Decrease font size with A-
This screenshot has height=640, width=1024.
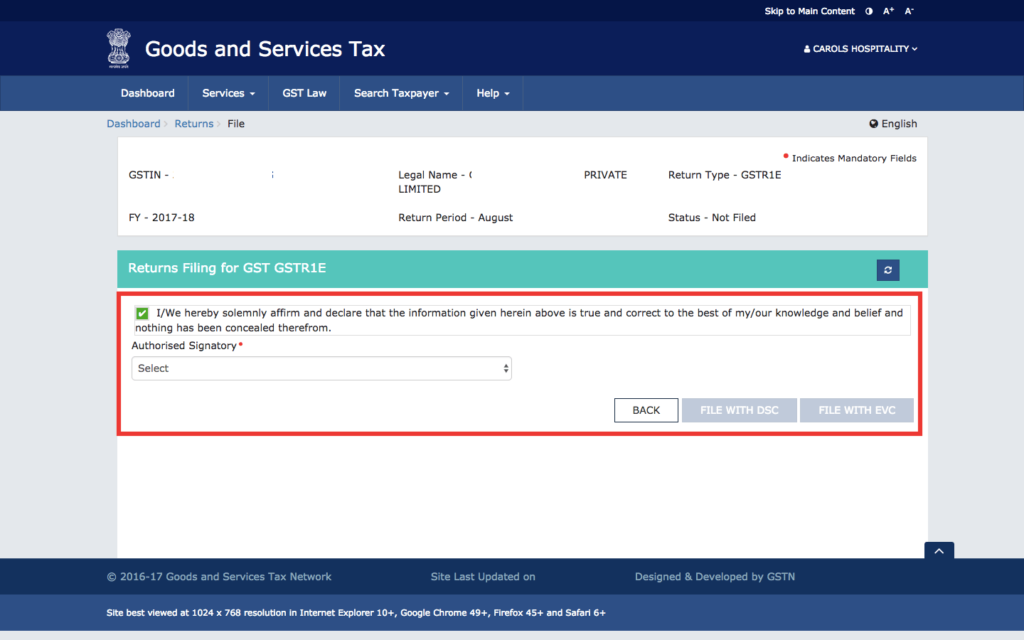909,11
